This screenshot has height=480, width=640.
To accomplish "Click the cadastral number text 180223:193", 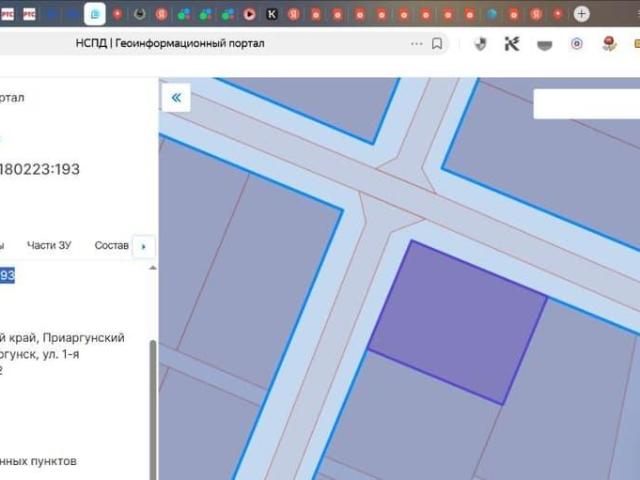I will (x=40, y=169).
